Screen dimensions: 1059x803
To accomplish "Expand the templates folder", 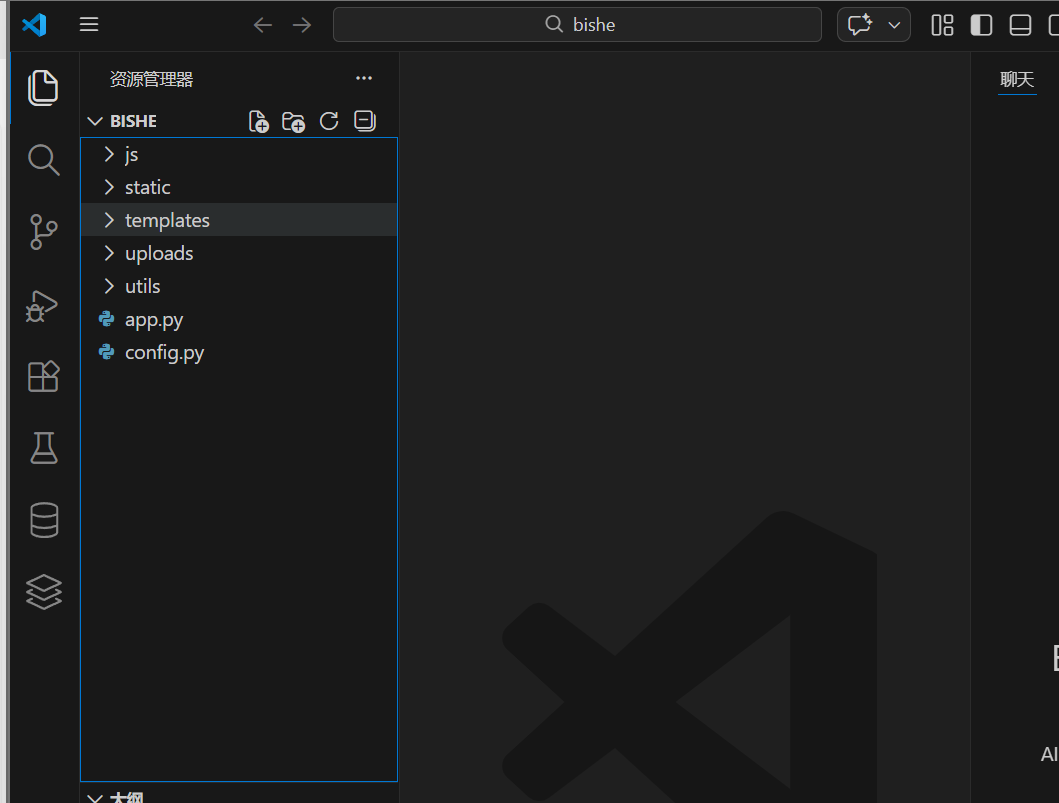I will point(238,220).
